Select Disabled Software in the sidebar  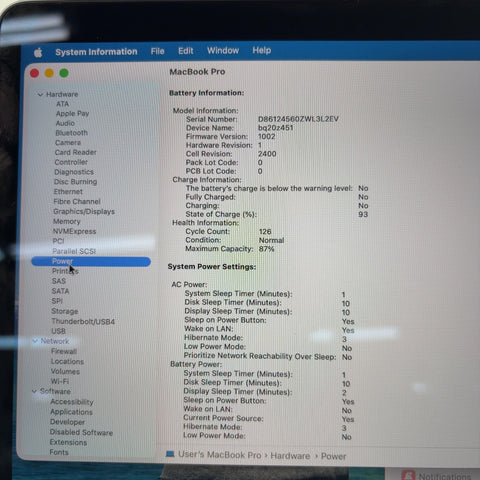[x=81, y=432]
